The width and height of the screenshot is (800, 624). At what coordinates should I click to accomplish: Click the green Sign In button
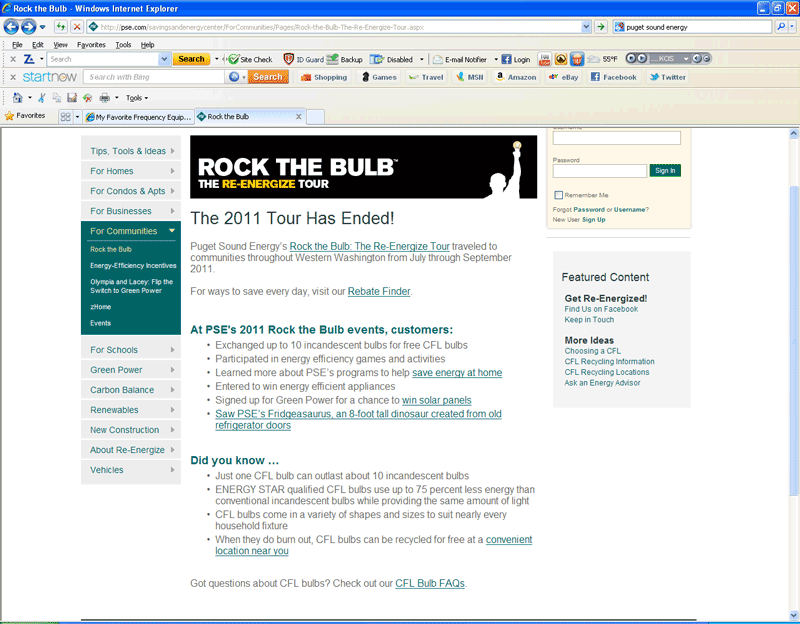(665, 171)
